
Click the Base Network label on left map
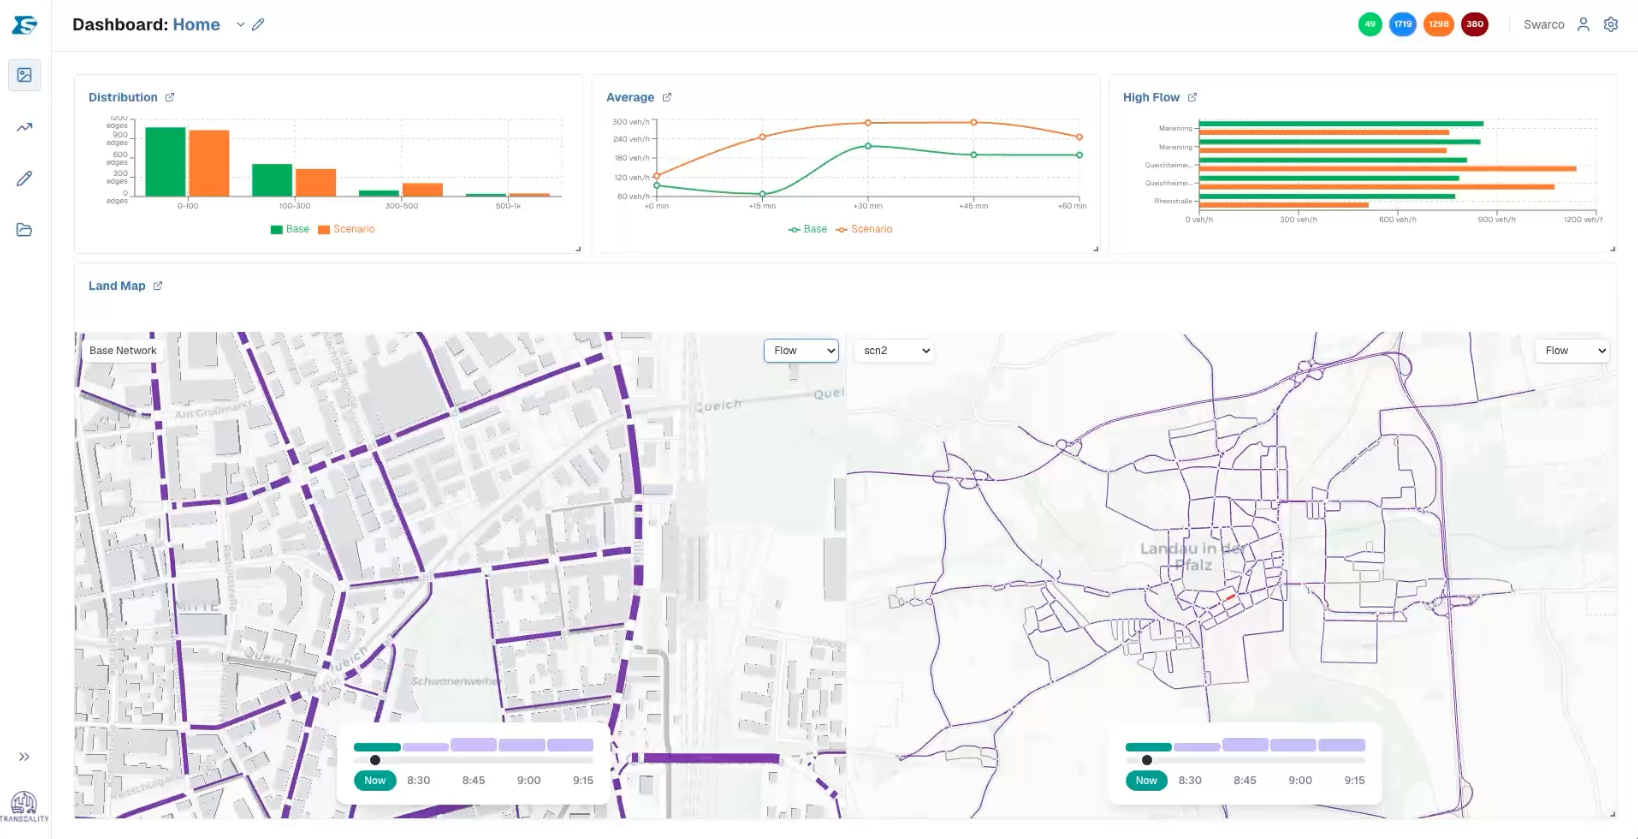123,351
